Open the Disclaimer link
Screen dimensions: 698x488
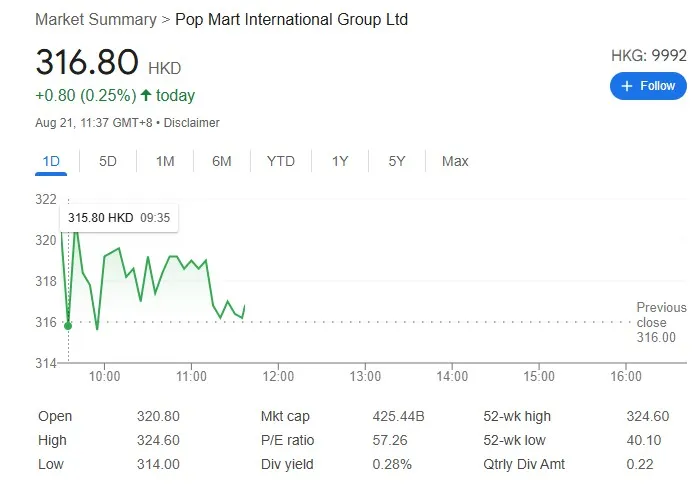(x=192, y=123)
